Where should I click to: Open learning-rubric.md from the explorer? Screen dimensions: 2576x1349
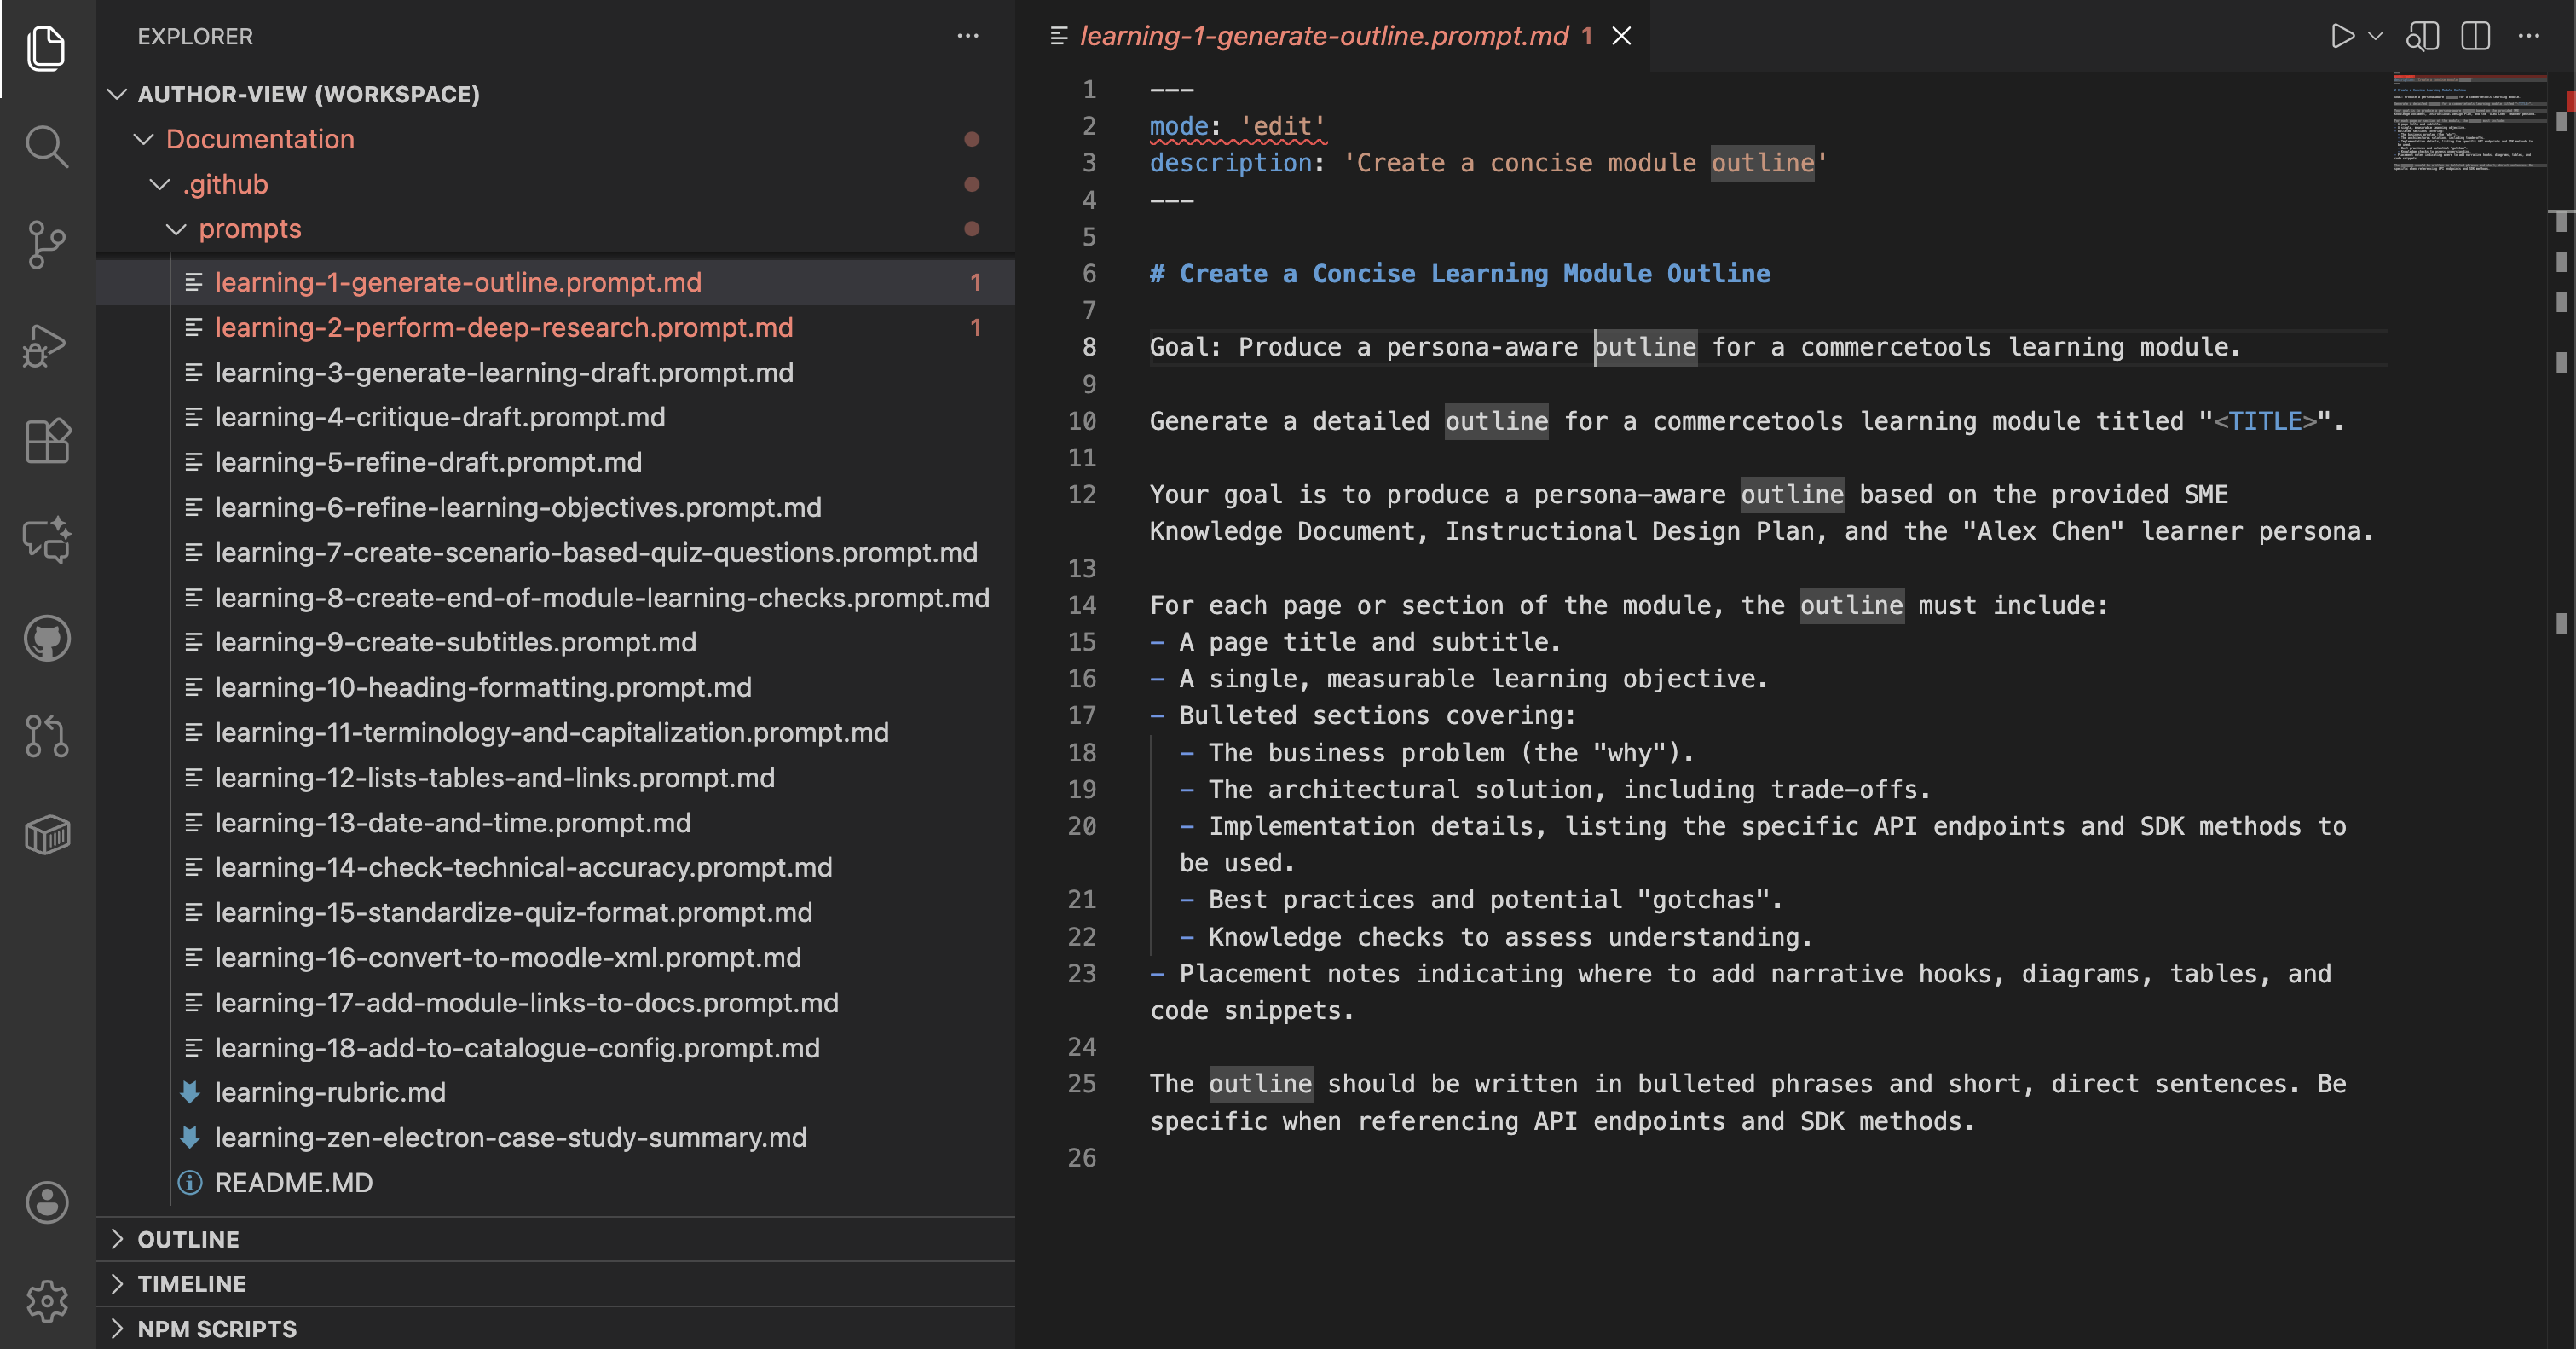point(331,1092)
